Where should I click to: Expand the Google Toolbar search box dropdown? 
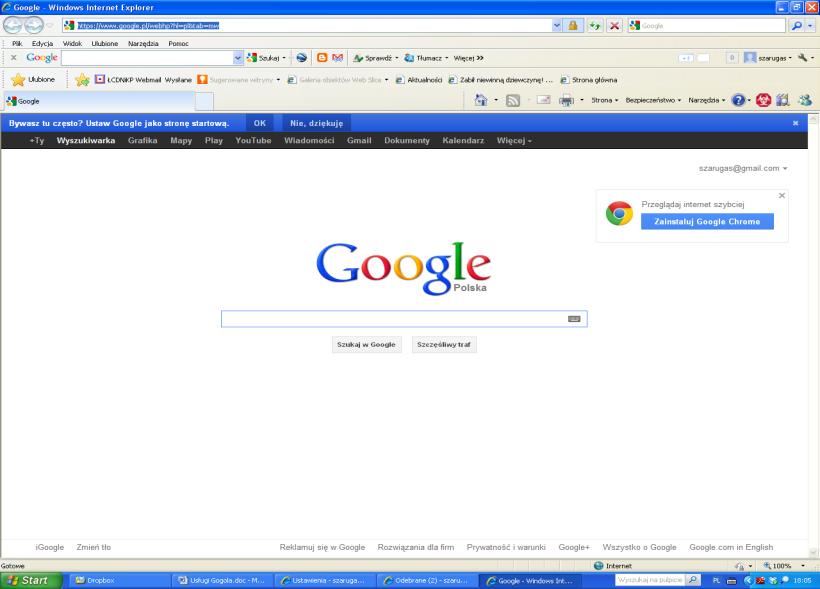238,58
